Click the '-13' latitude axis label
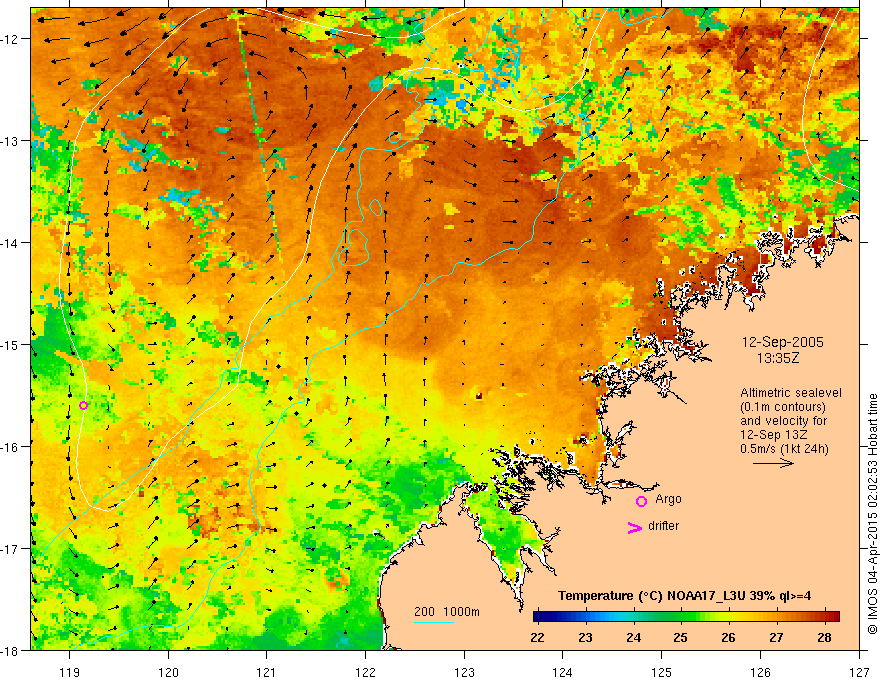880x680 pixels. [x=11, y=141]
